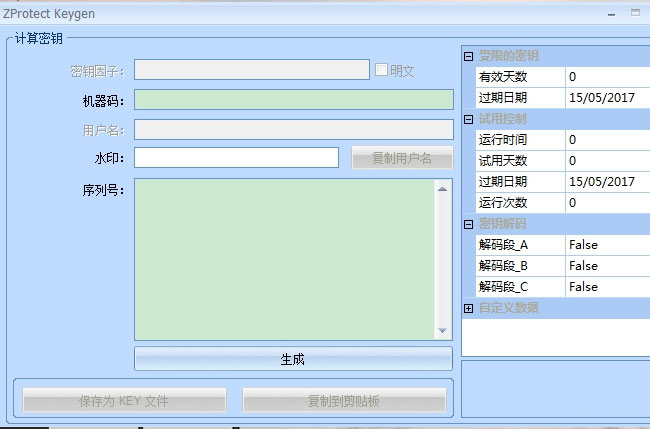Click the 有效天数 property label
The height and width of the screenshot is (429, 650).
tap(503, 77)
